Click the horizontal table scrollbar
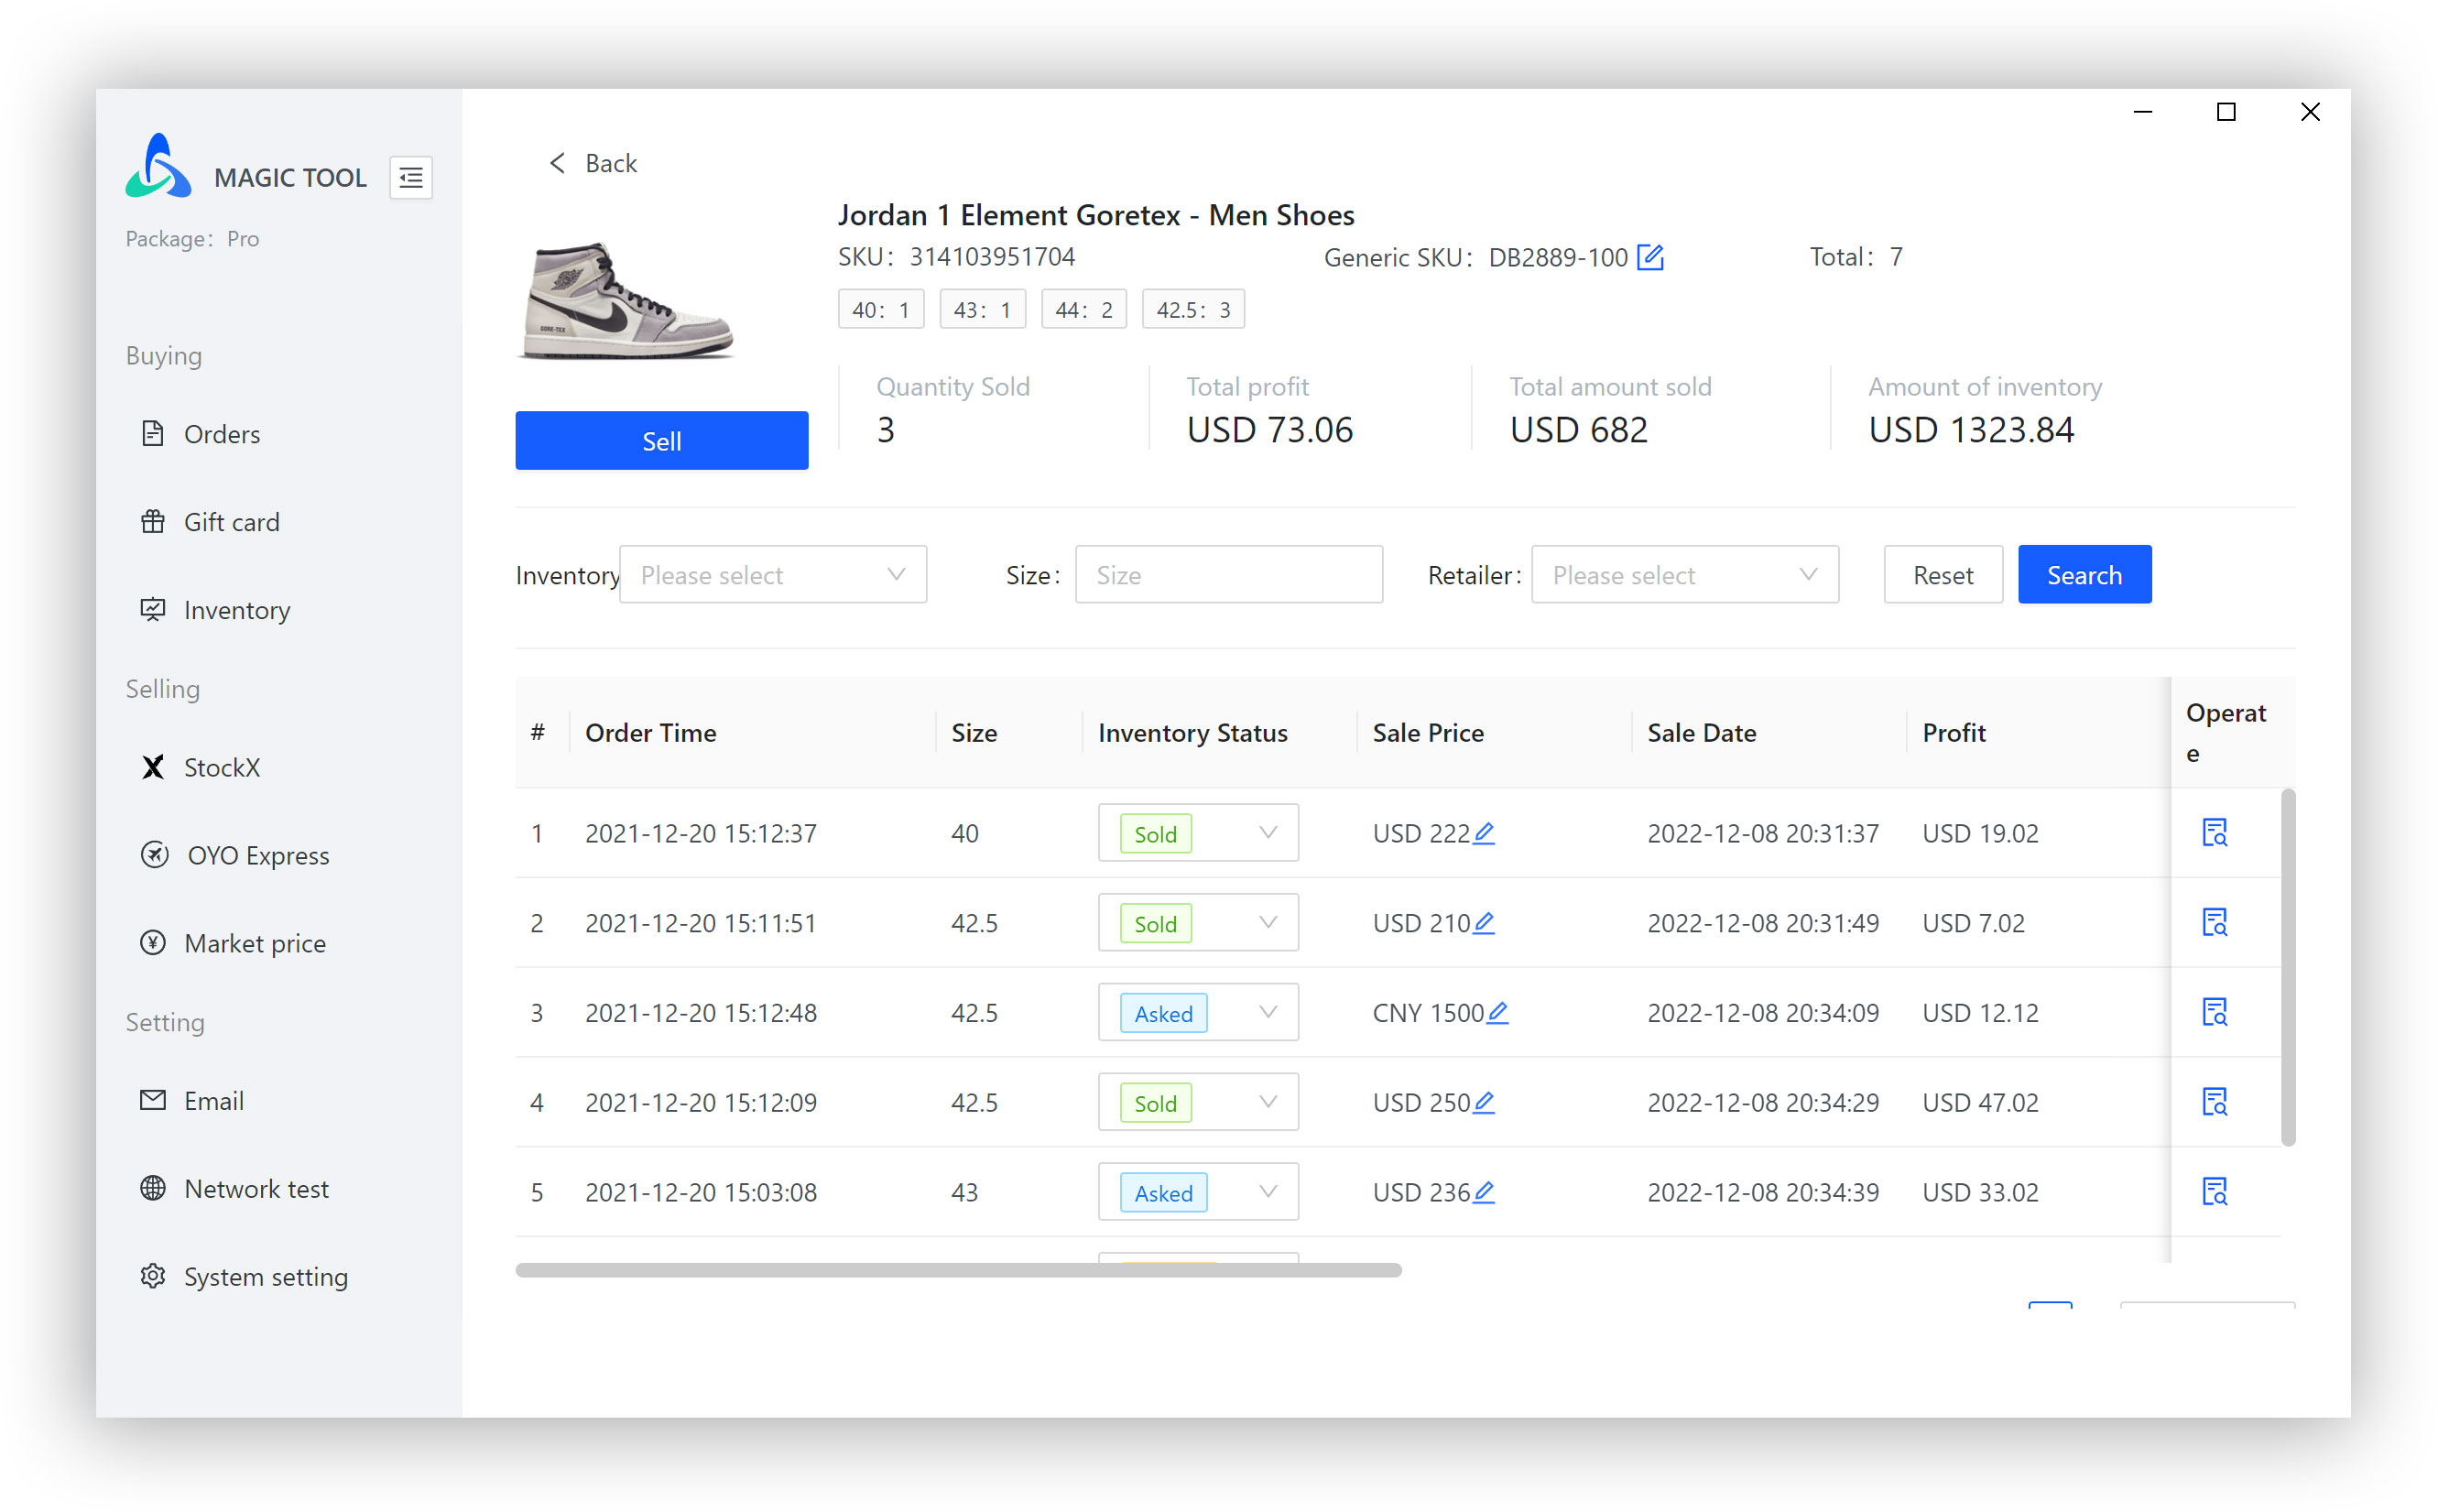This screenshot has height=1512, width=2438. [x=957, y=1270]
